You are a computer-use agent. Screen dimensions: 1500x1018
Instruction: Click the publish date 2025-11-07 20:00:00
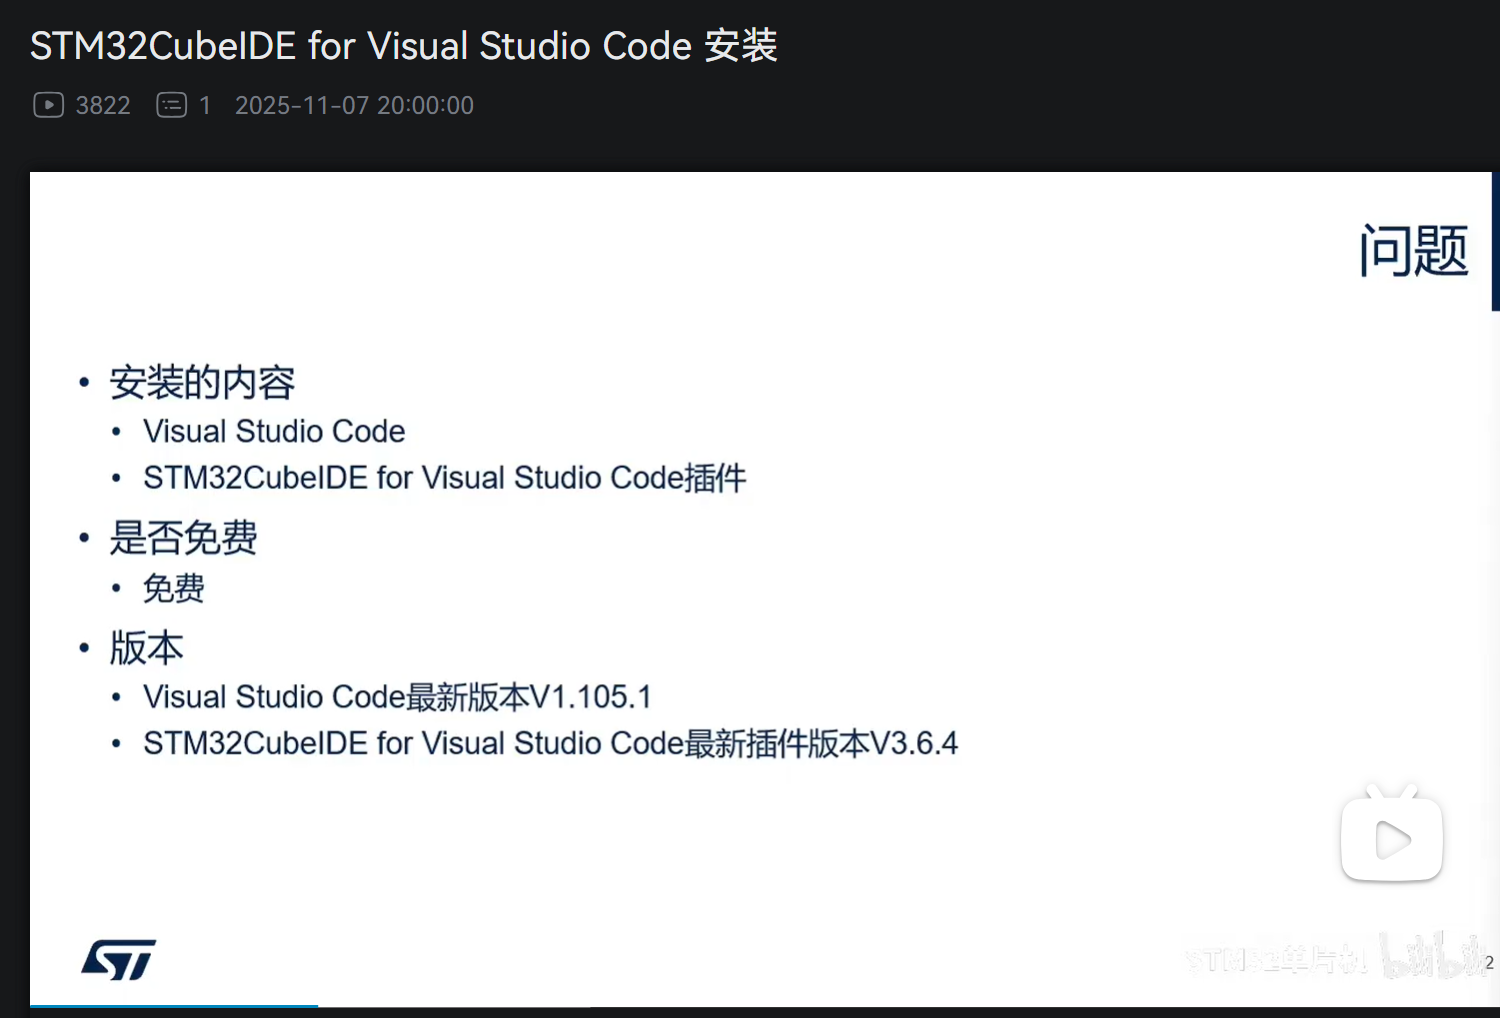click(354, 106)
